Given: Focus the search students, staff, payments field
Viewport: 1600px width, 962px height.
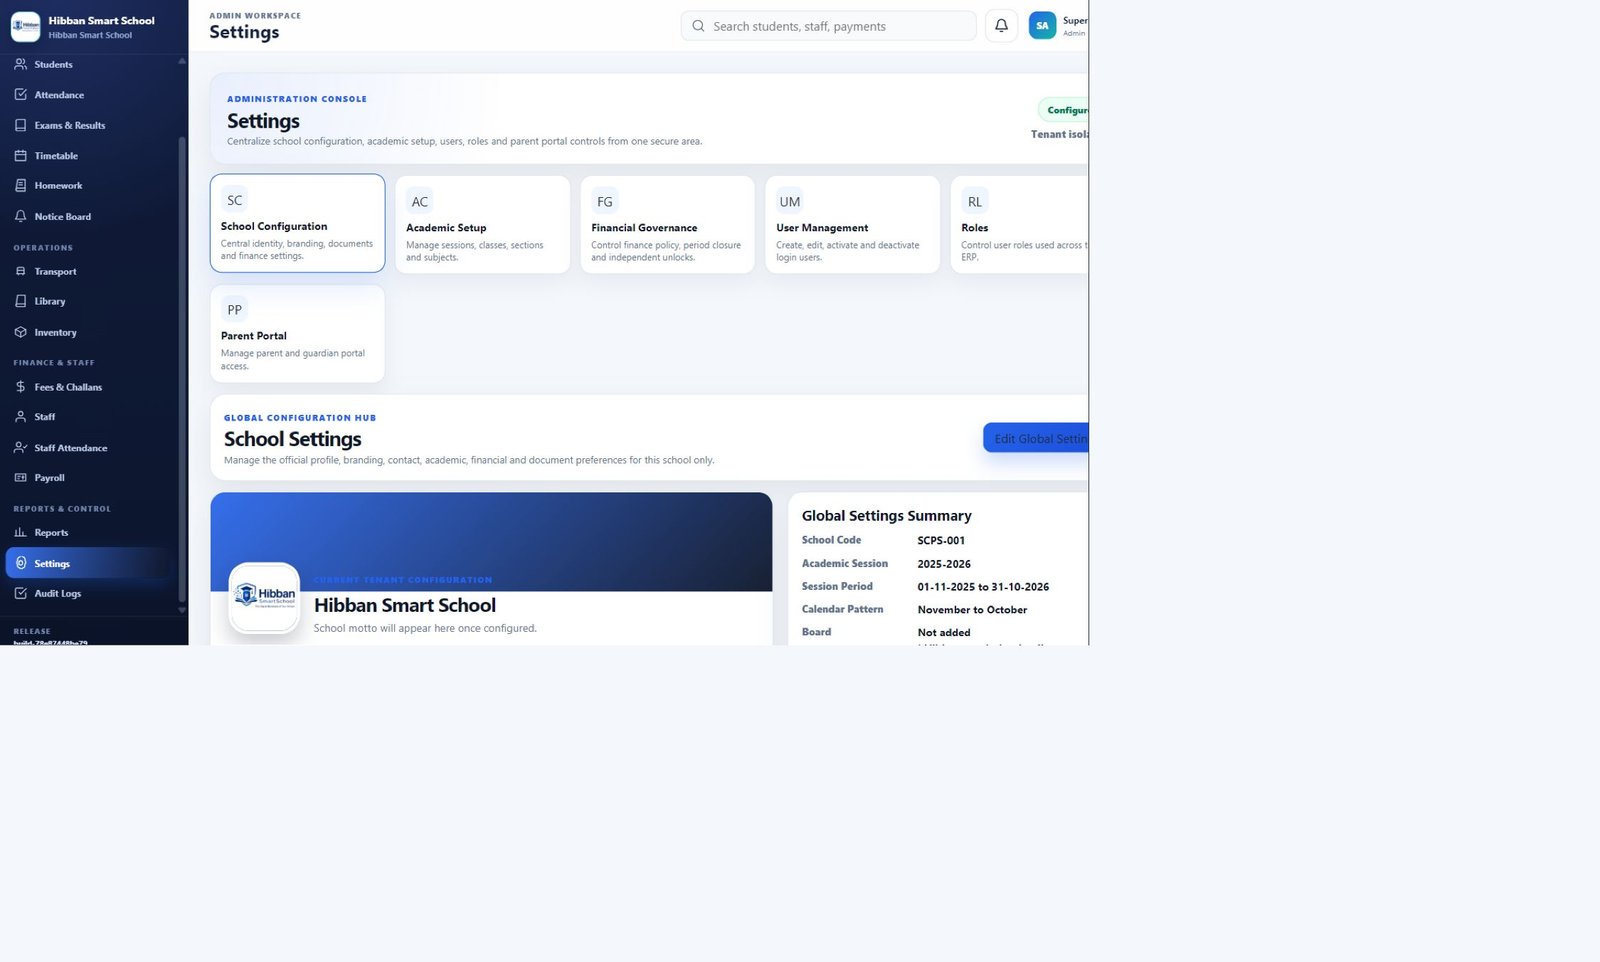Looking at the screenshot, I should coord(828,26).
